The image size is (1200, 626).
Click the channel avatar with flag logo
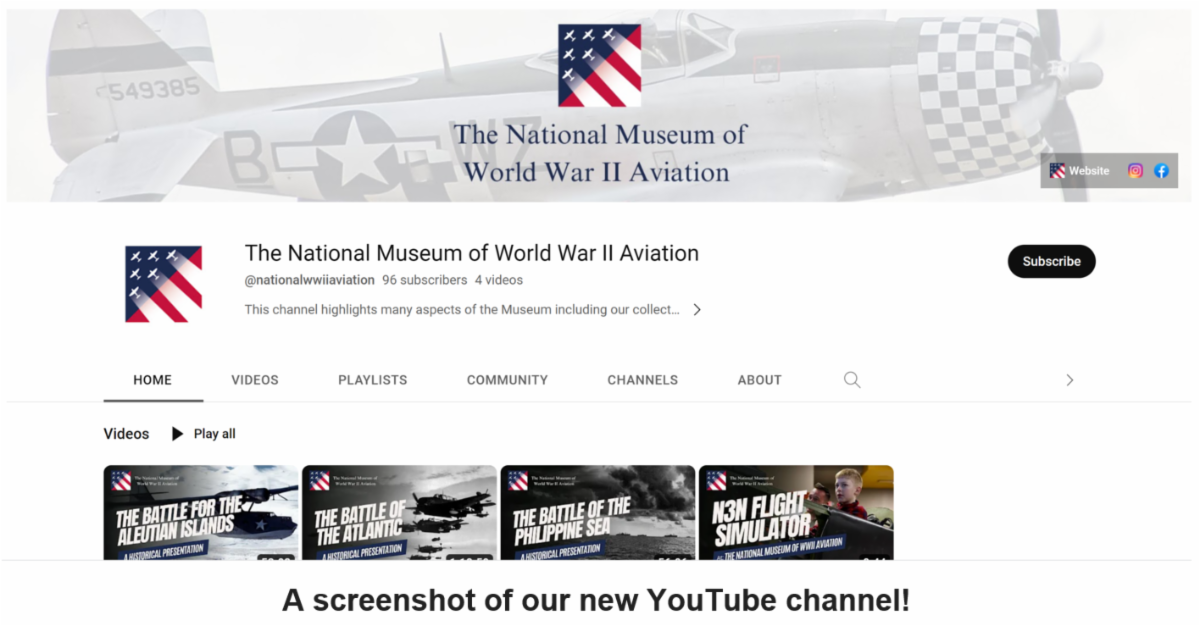pos(164,284)
